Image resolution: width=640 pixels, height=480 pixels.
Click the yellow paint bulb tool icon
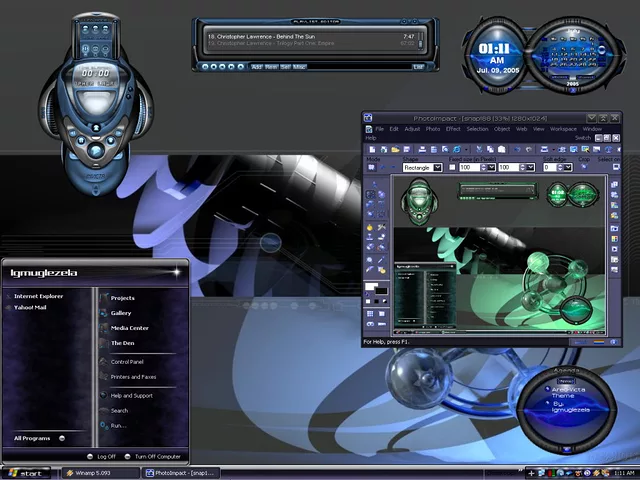pos(370,228)
